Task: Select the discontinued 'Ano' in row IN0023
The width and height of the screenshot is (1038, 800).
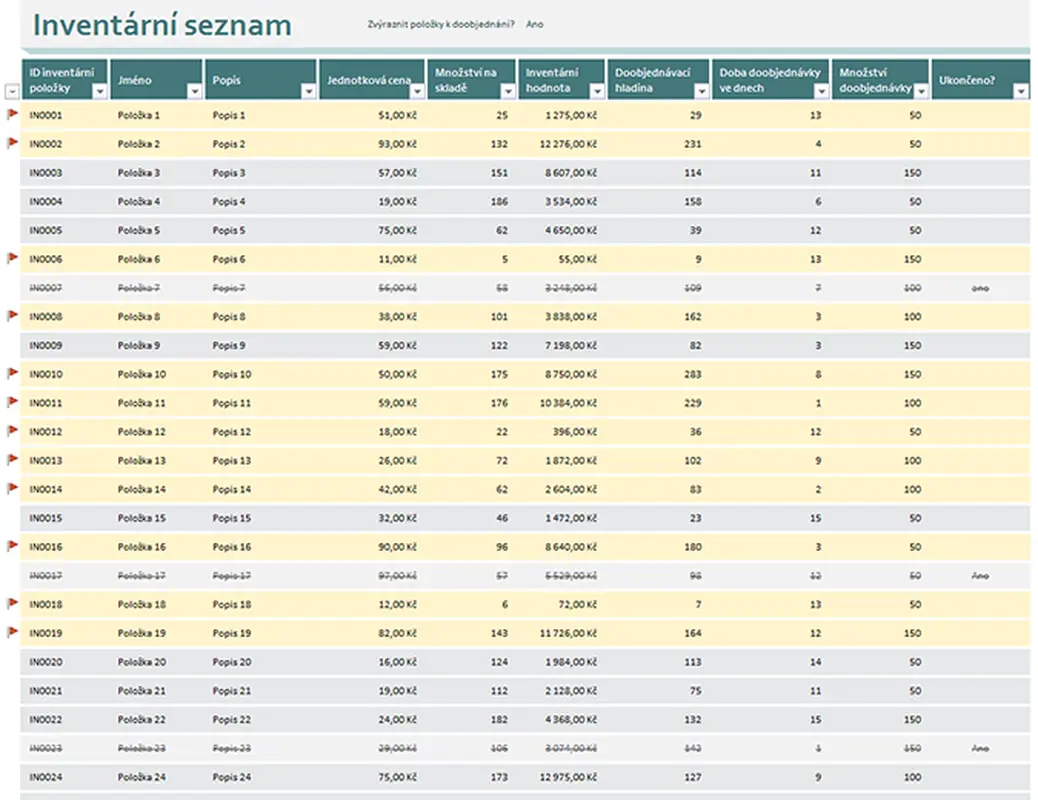Action: 980,749
